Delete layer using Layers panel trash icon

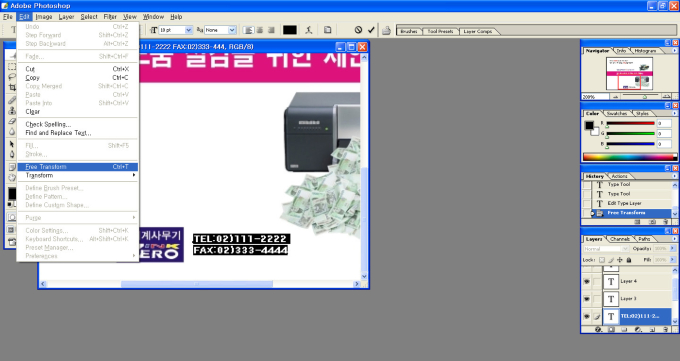[666, 330]
